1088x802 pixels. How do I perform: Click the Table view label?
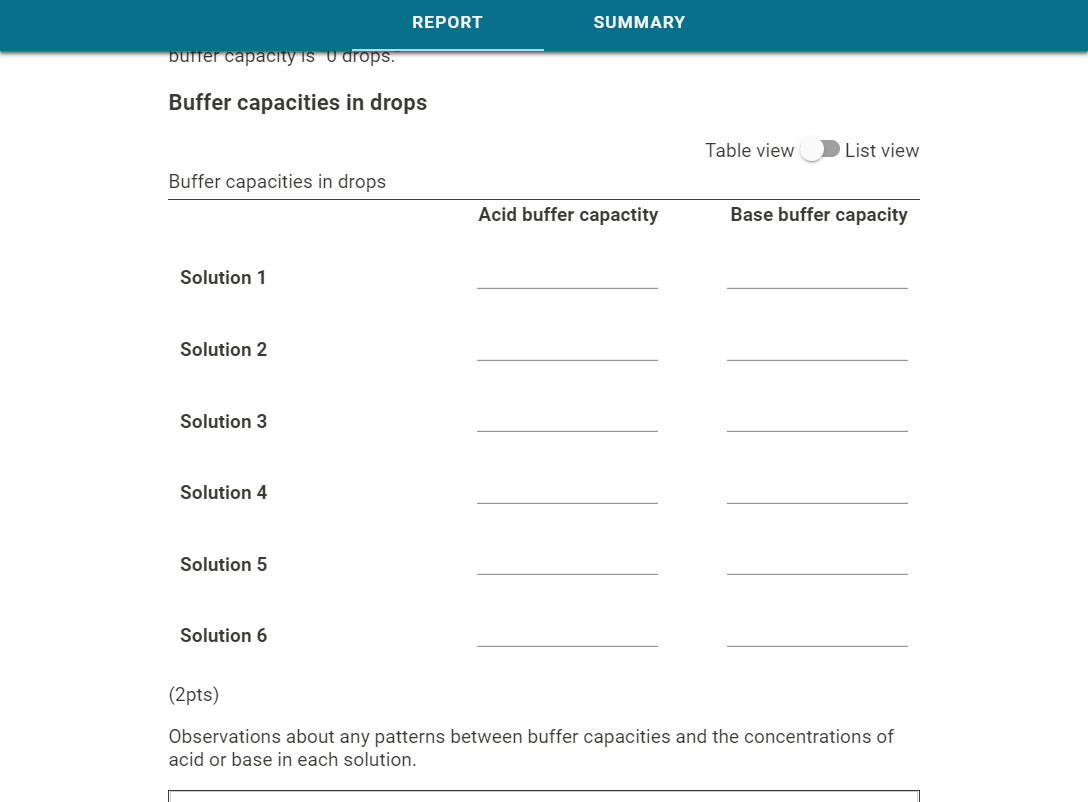coord(750,150)
